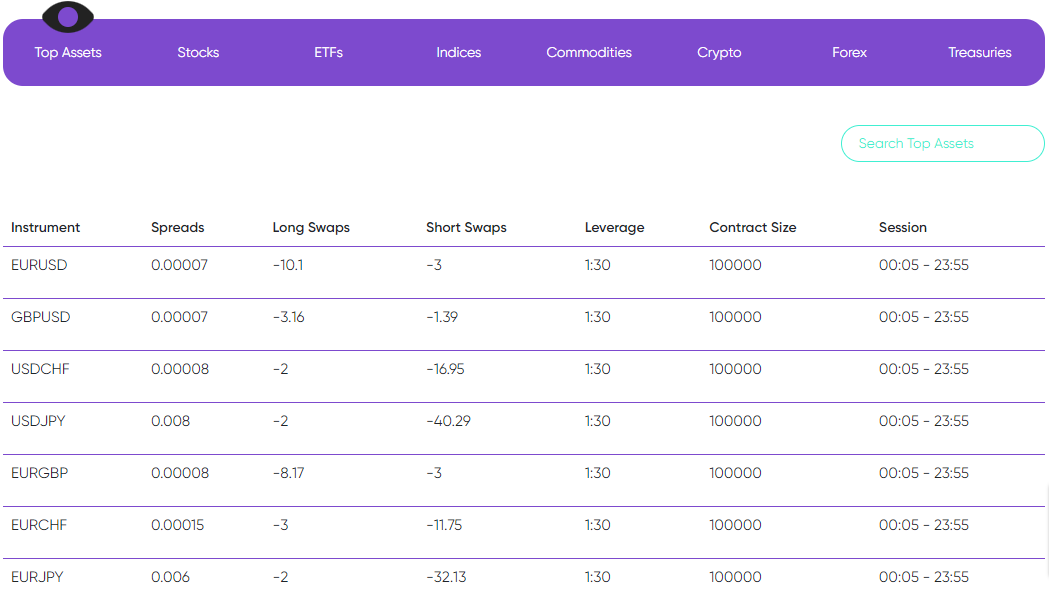This screenshot has width=1049, height=601.
Task: Click the Long Swaps column header
Action: [x=311, y=228]
